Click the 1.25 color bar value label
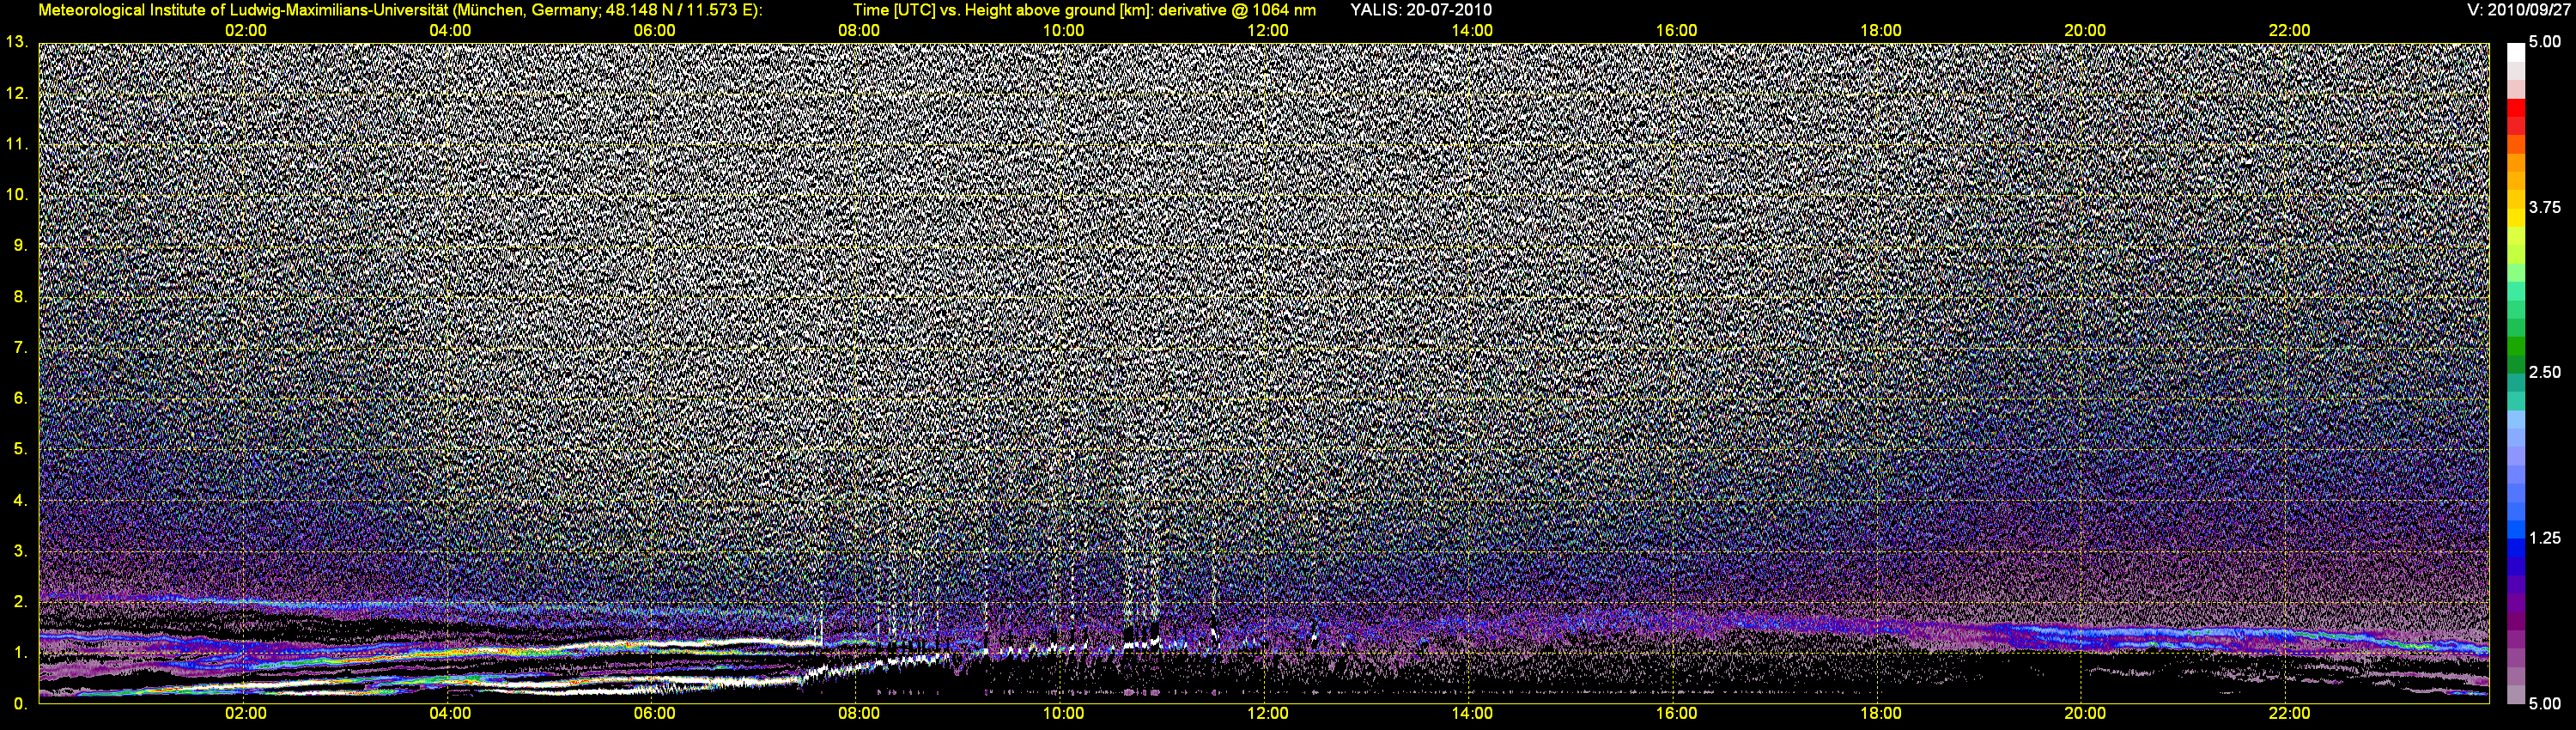 pyautogui.click(x=2544, y=538)
